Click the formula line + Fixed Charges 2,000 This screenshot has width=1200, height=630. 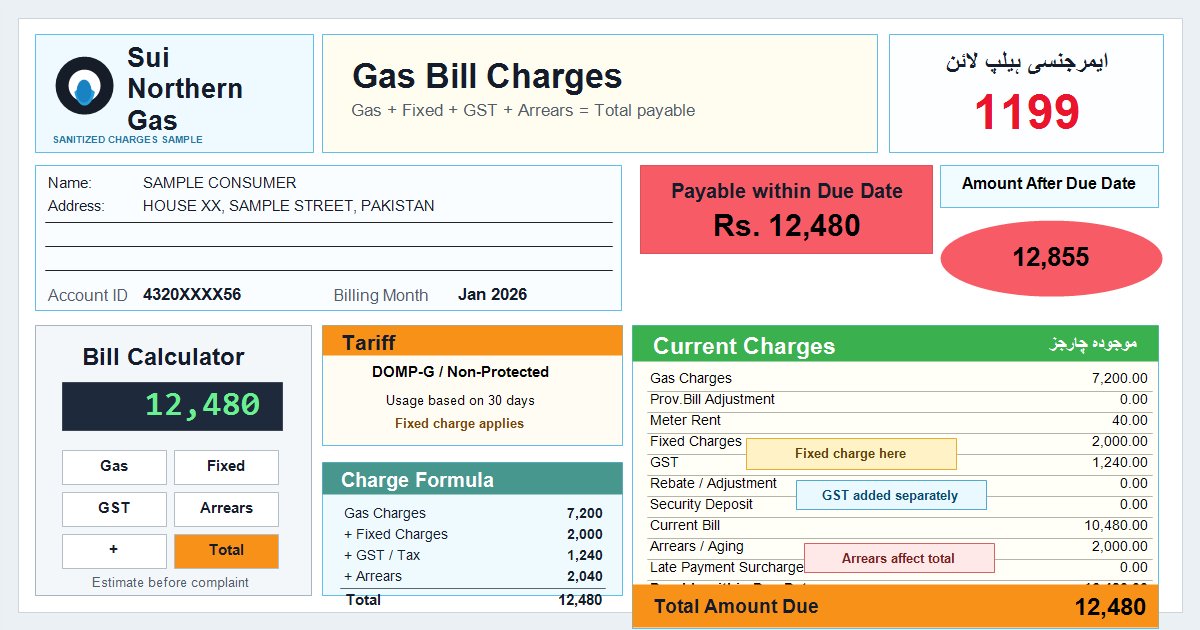coord(473,534)
